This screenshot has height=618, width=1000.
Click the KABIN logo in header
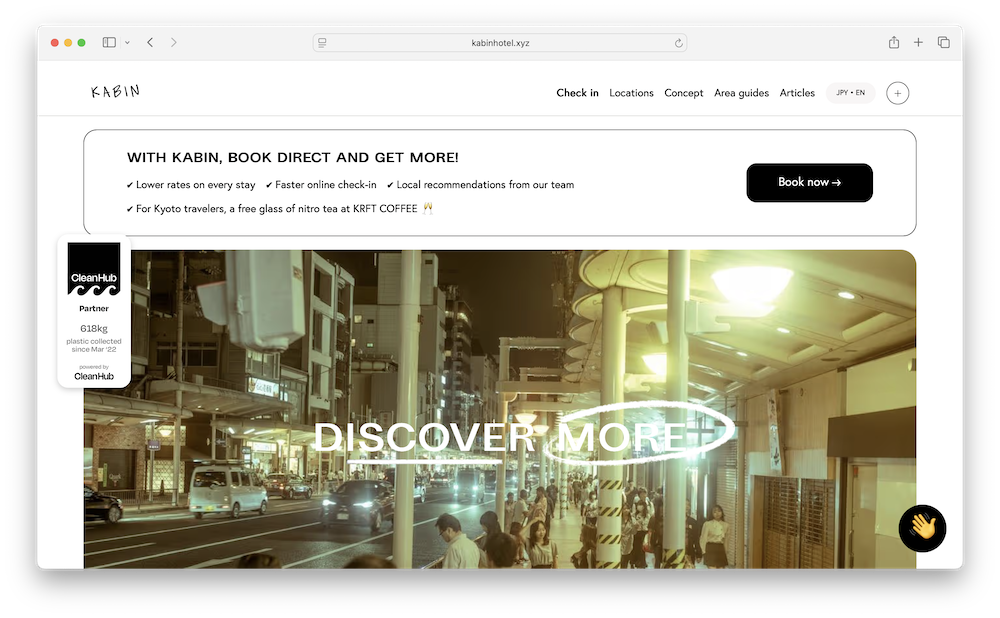pos(115,92)
